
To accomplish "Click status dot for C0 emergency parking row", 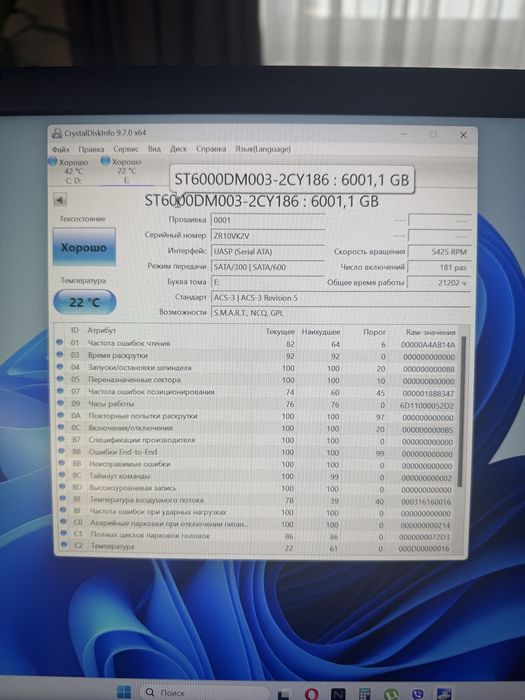I will pyautogui.click(x=63, y=521).
